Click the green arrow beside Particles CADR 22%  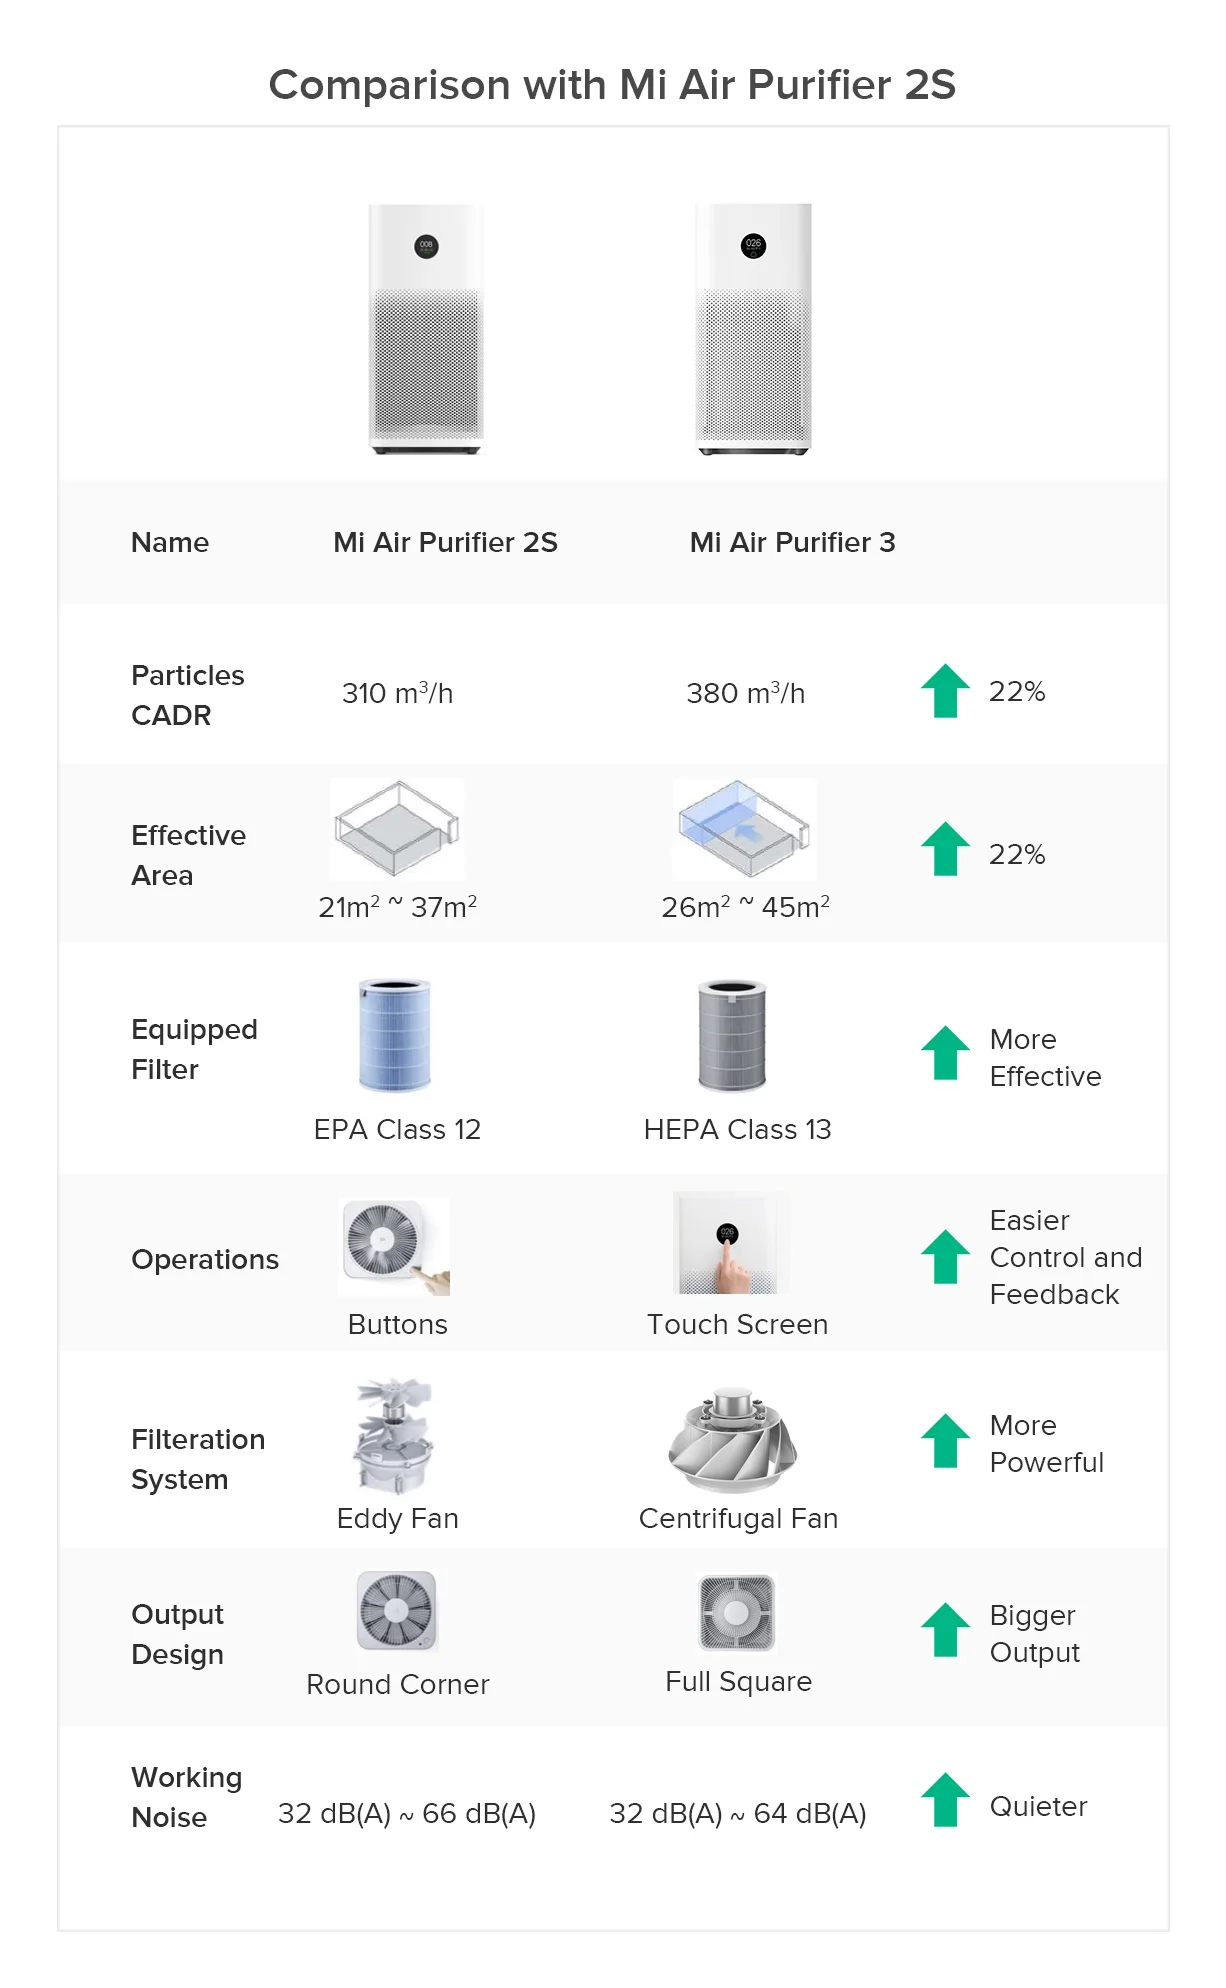click(945, 691)
